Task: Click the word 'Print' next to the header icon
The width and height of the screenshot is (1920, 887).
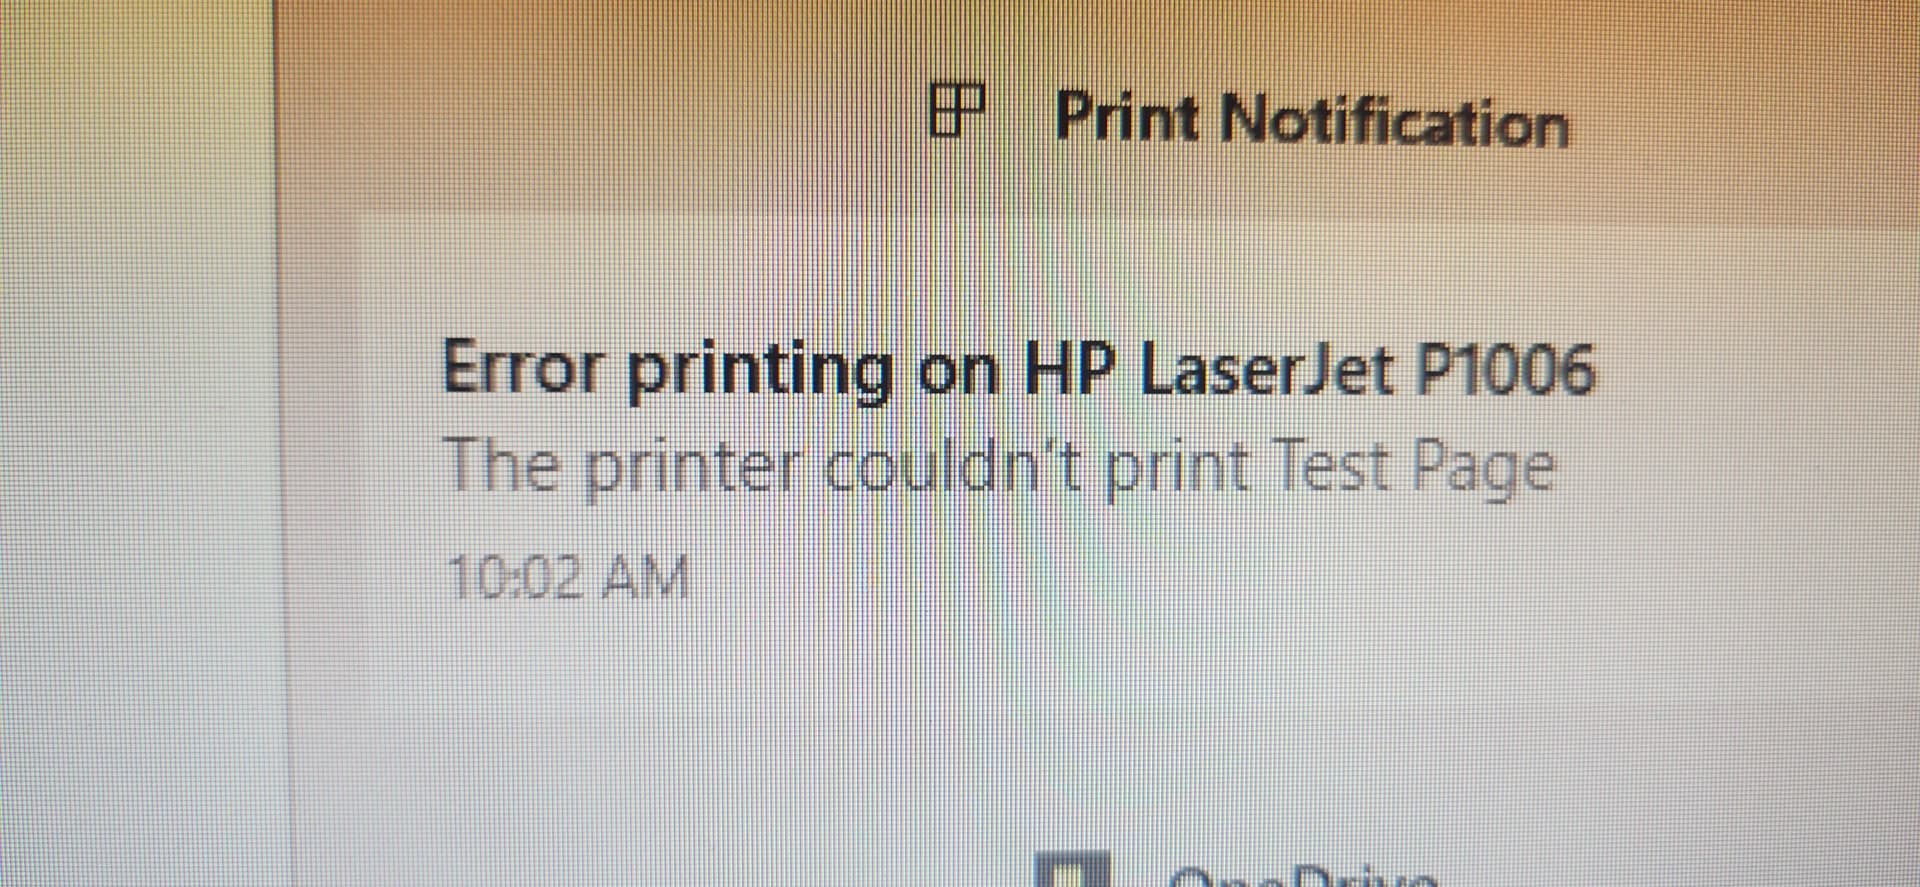Action: tap(1127, 116)
